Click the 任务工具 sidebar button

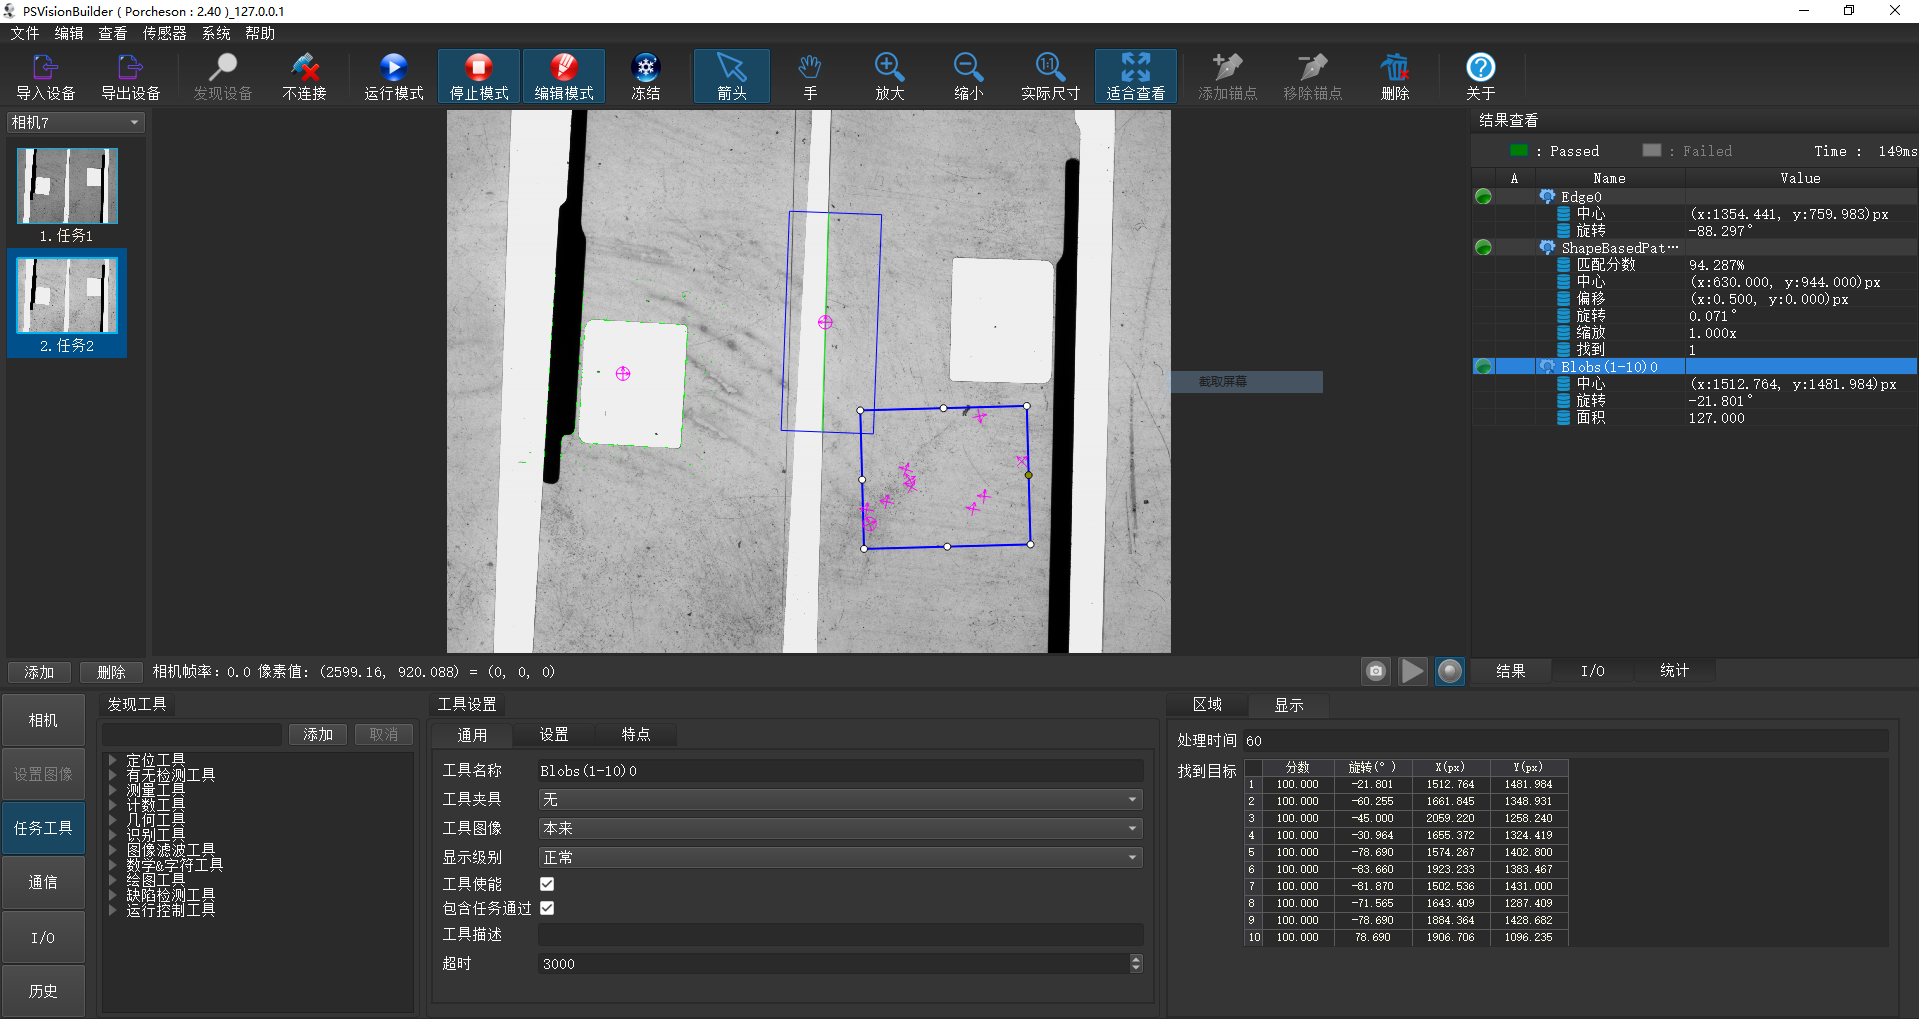click(x=43, y=828)
